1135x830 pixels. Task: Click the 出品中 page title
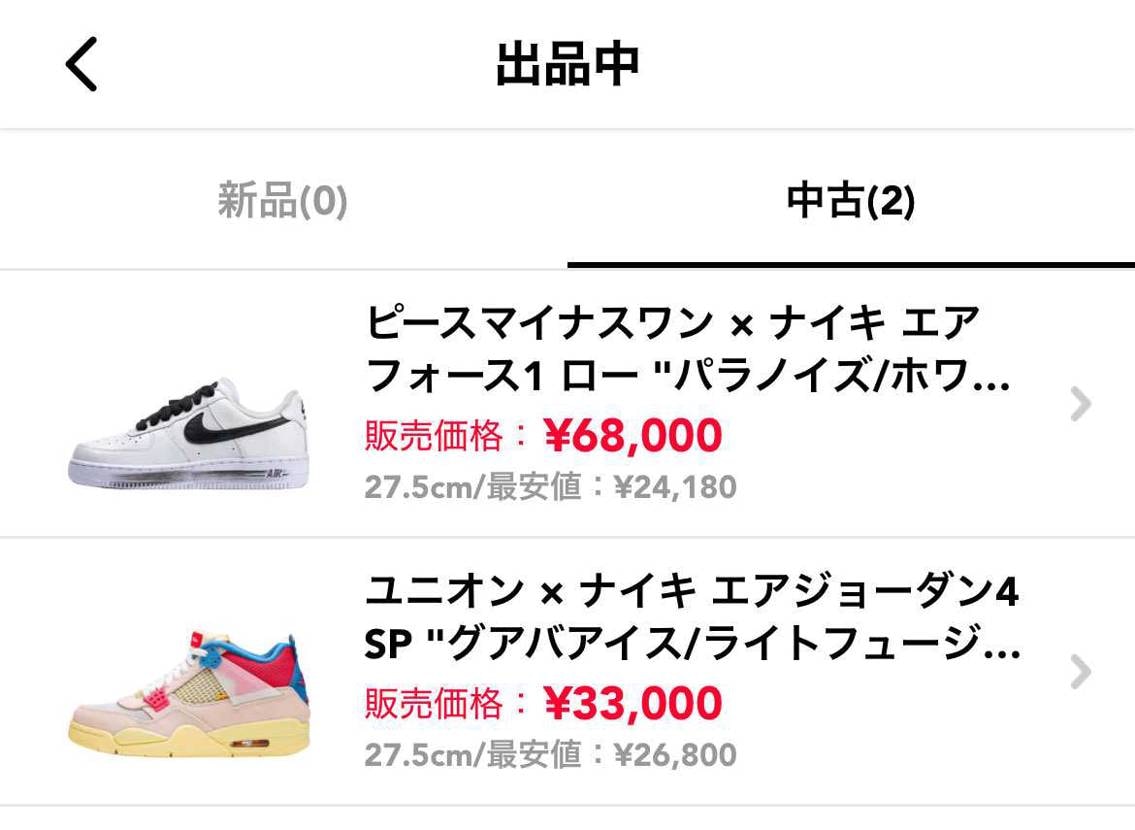pyautogui.click(x=567, y=63)
